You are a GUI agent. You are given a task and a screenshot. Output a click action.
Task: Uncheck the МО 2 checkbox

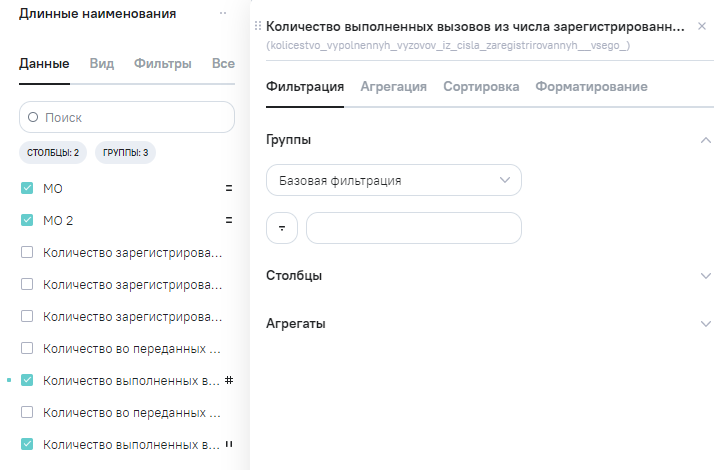[28, 220]
